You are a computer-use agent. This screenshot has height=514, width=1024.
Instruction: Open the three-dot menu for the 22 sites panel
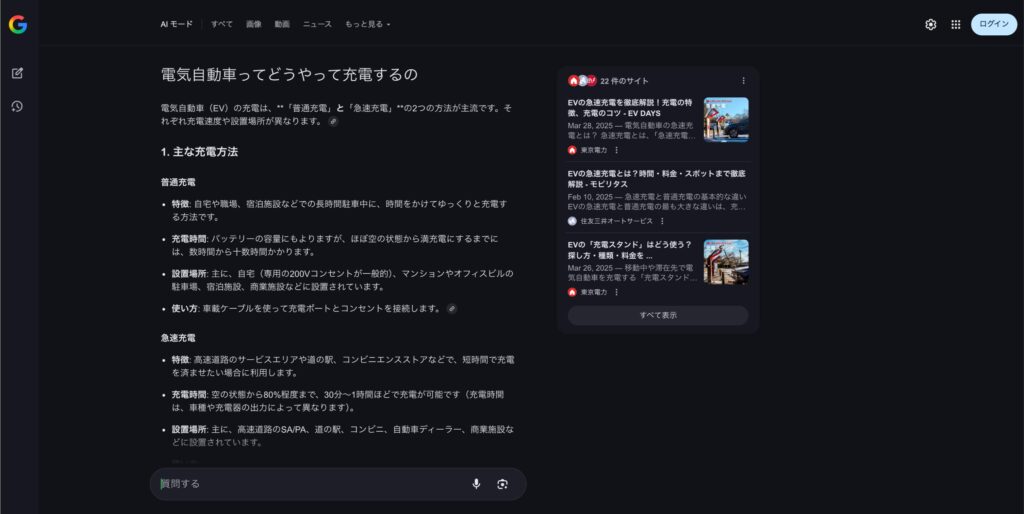(x=743, y=81)
